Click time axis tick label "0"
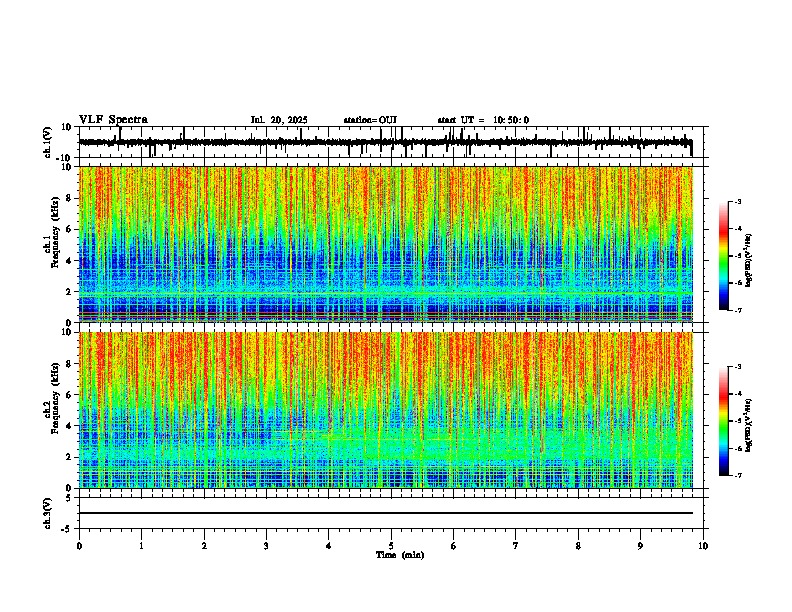Viewport: 792px width, 612px height. click(79, 546)
